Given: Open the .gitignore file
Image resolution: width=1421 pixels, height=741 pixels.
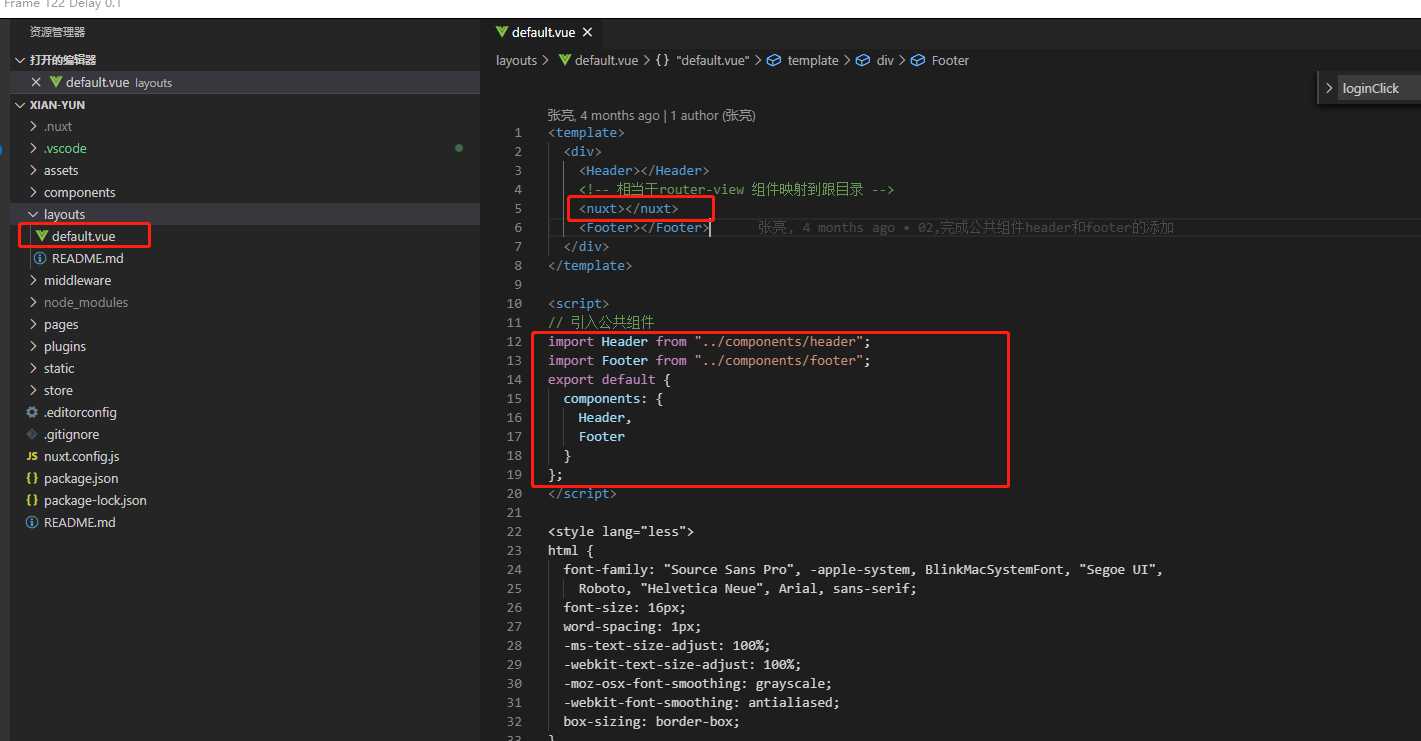Looking at the screenshot, I should click(x=245, y=434).
